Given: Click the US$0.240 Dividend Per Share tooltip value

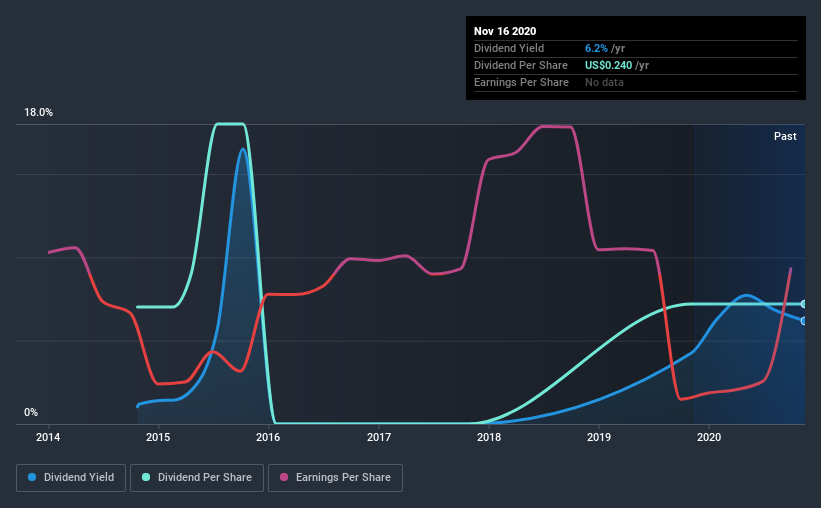Looking at the screenshot, I should click(x=608, y=65).
